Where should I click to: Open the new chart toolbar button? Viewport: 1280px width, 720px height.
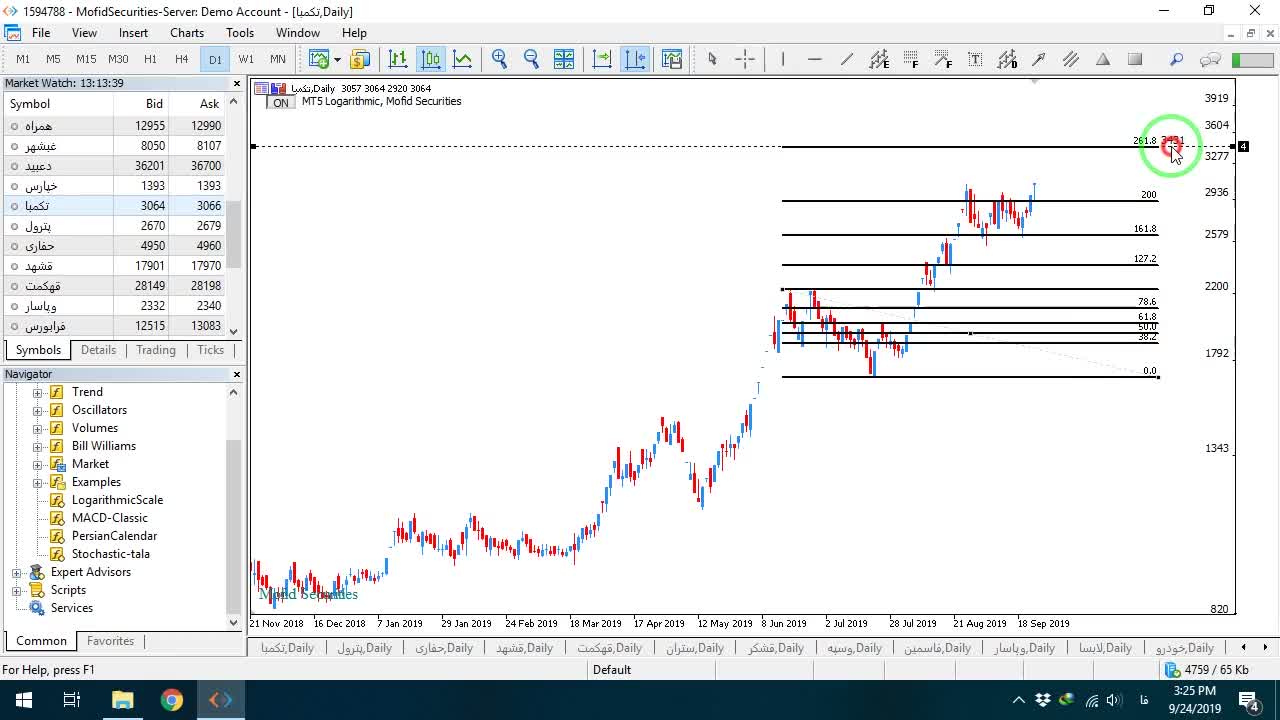tap(318, 59)
